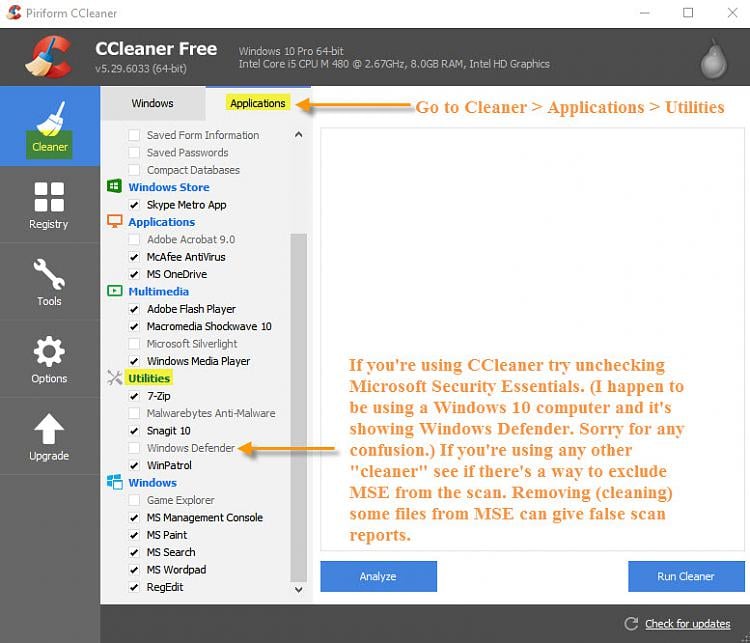Click the Applications monitor category icon
Viewport: 750px width, 643px height.
(x=114, y=221)
